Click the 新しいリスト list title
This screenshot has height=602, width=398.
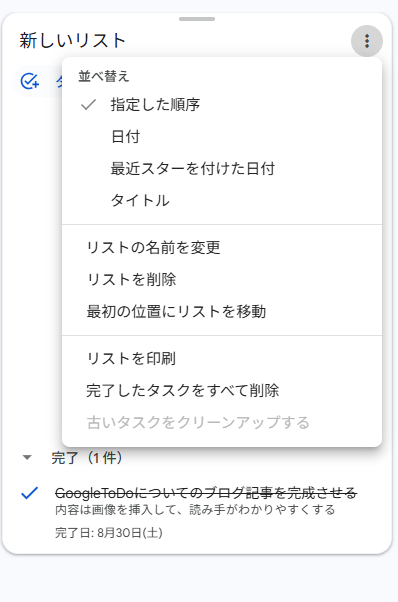pyautogui.click(x=73, y=41)
